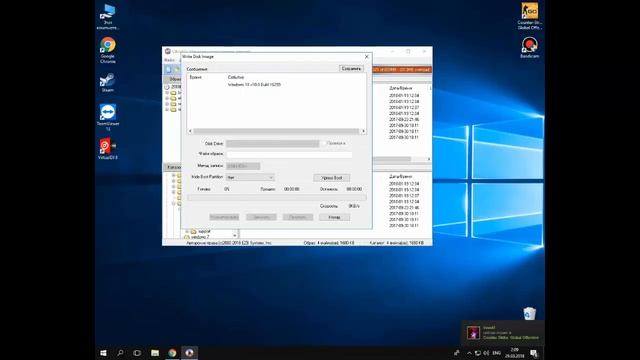Click the Записать button
The image size is (640, 360).
[x=261, y=217]
